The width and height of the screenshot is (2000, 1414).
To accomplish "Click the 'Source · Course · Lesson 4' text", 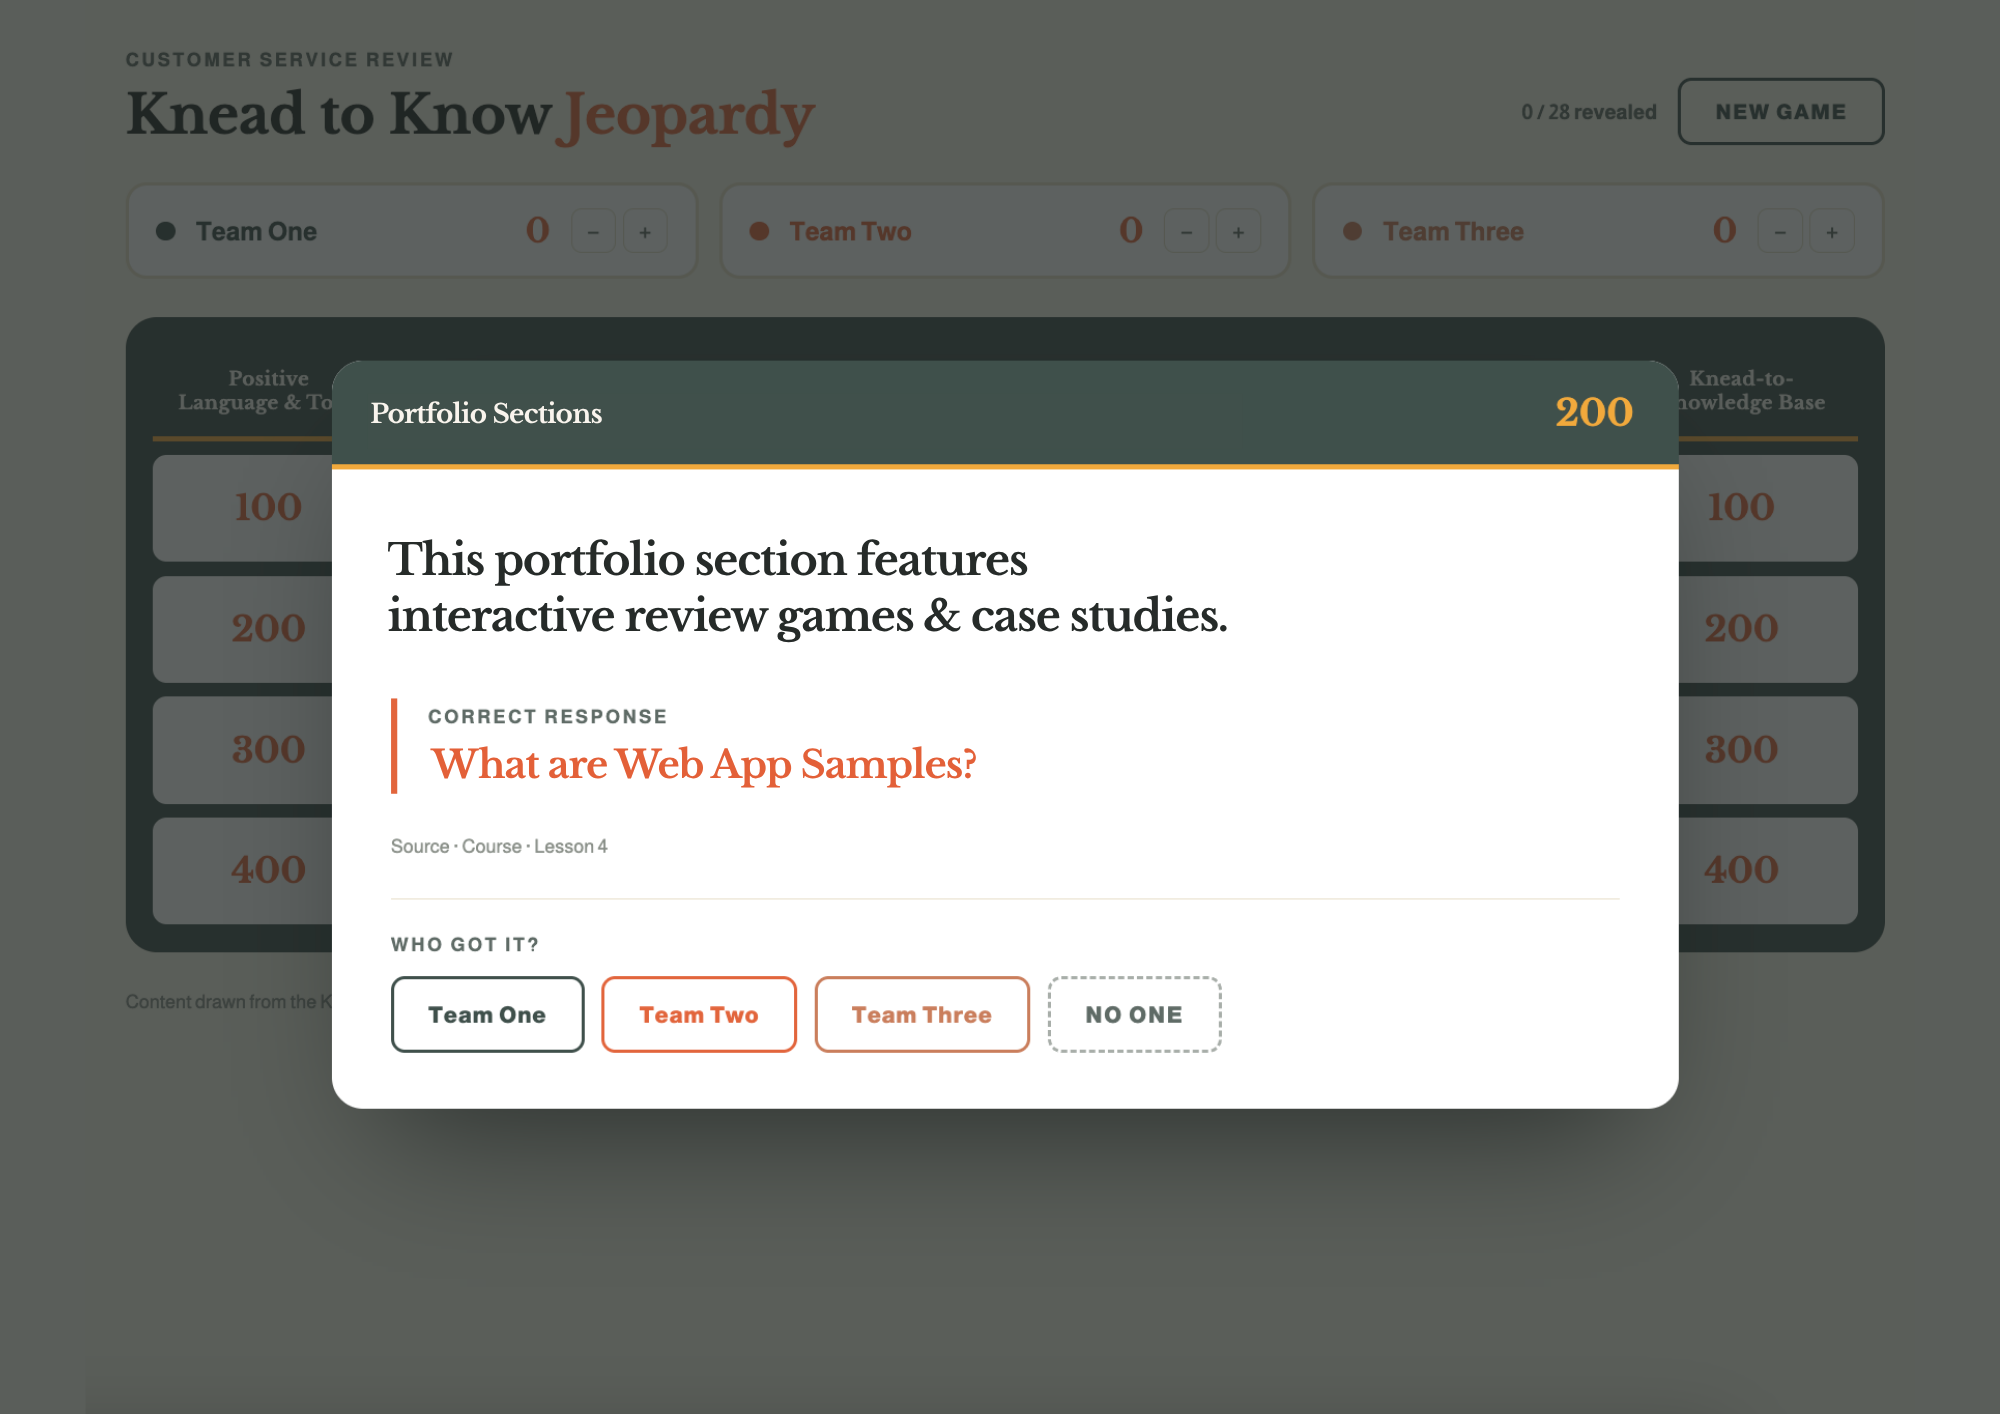I will click(x=499, y=846).
